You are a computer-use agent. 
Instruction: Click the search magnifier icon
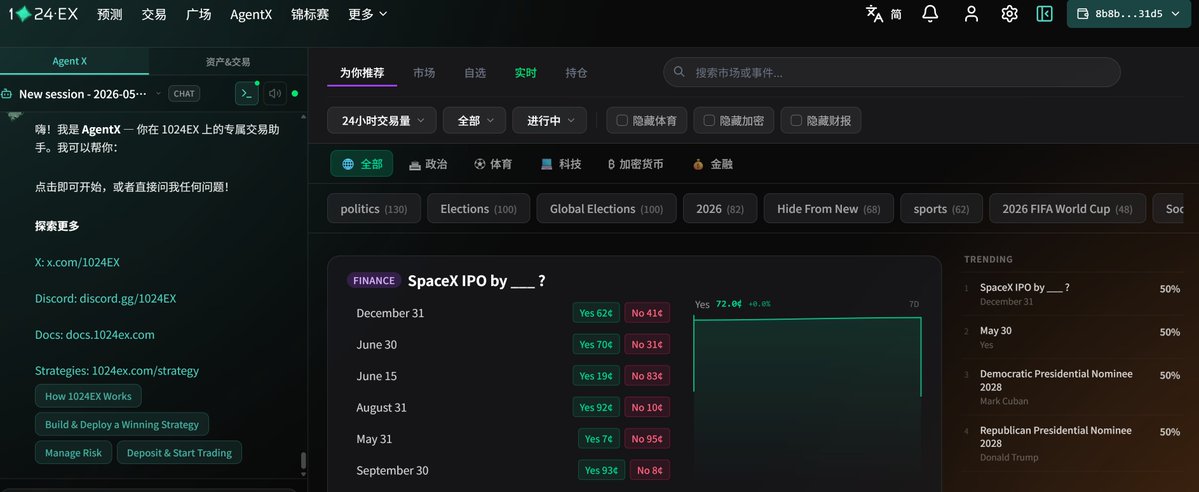[679, 72]
